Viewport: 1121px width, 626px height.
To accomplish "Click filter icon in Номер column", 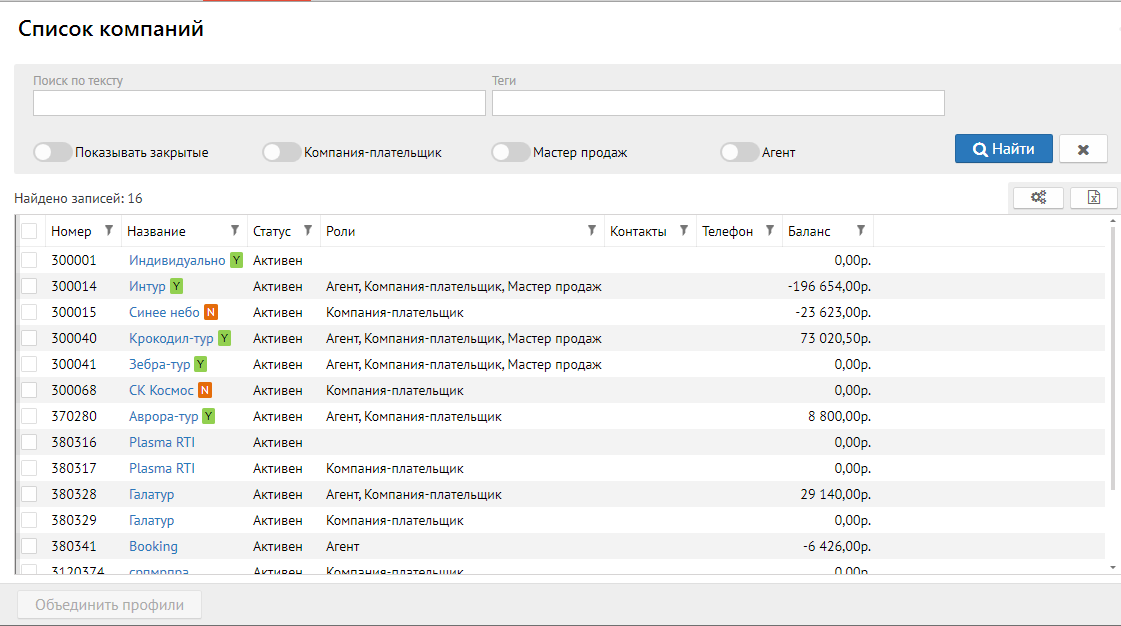I will click(109, 231).
